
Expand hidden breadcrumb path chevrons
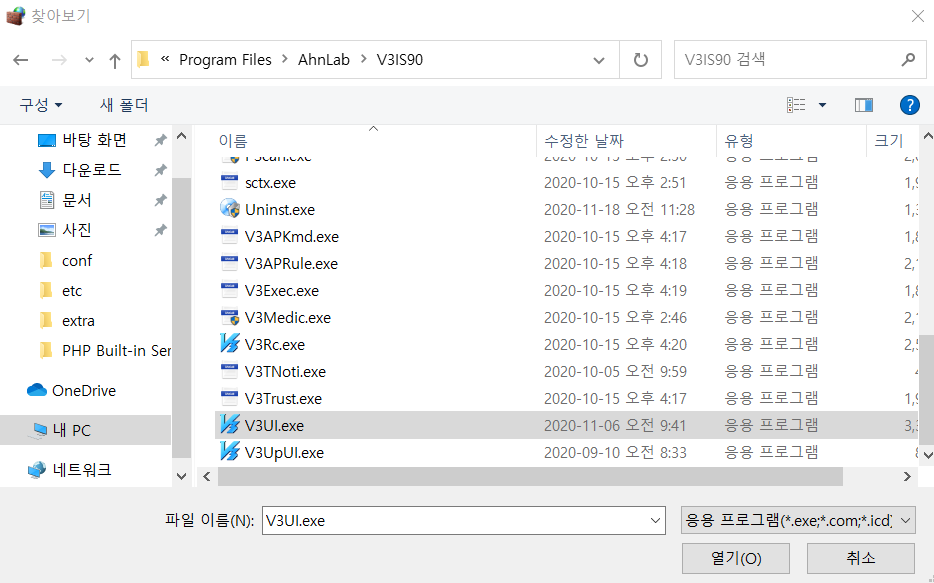(165, 59)
